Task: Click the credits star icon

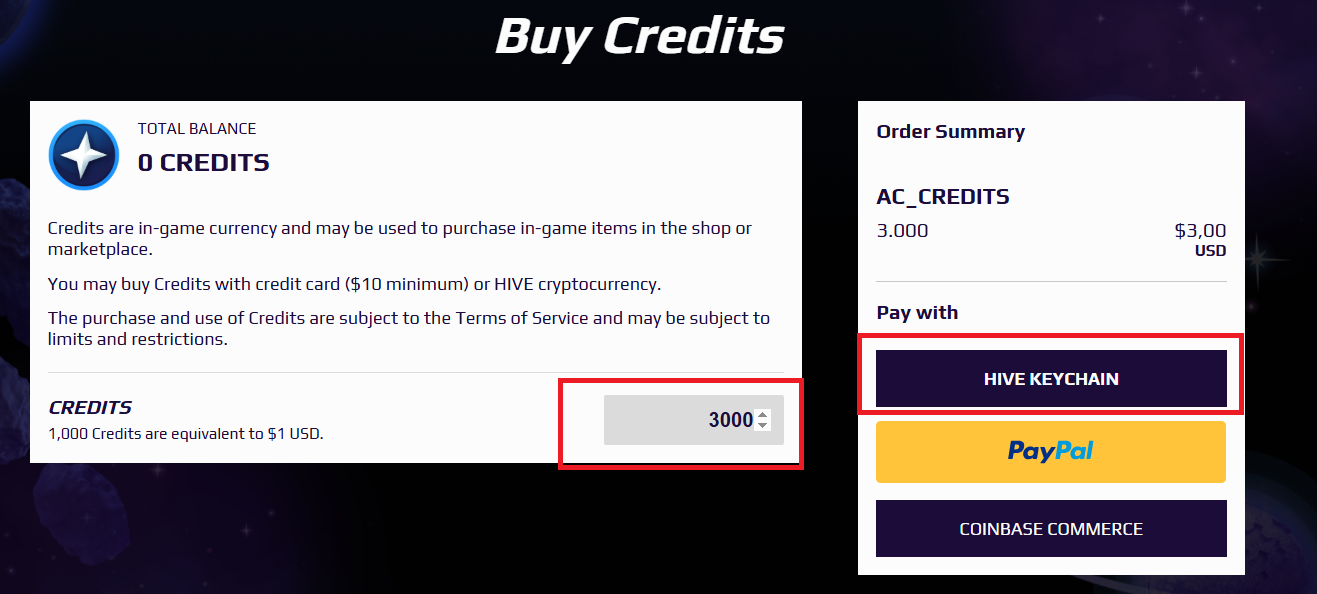Action: point(84,155)
